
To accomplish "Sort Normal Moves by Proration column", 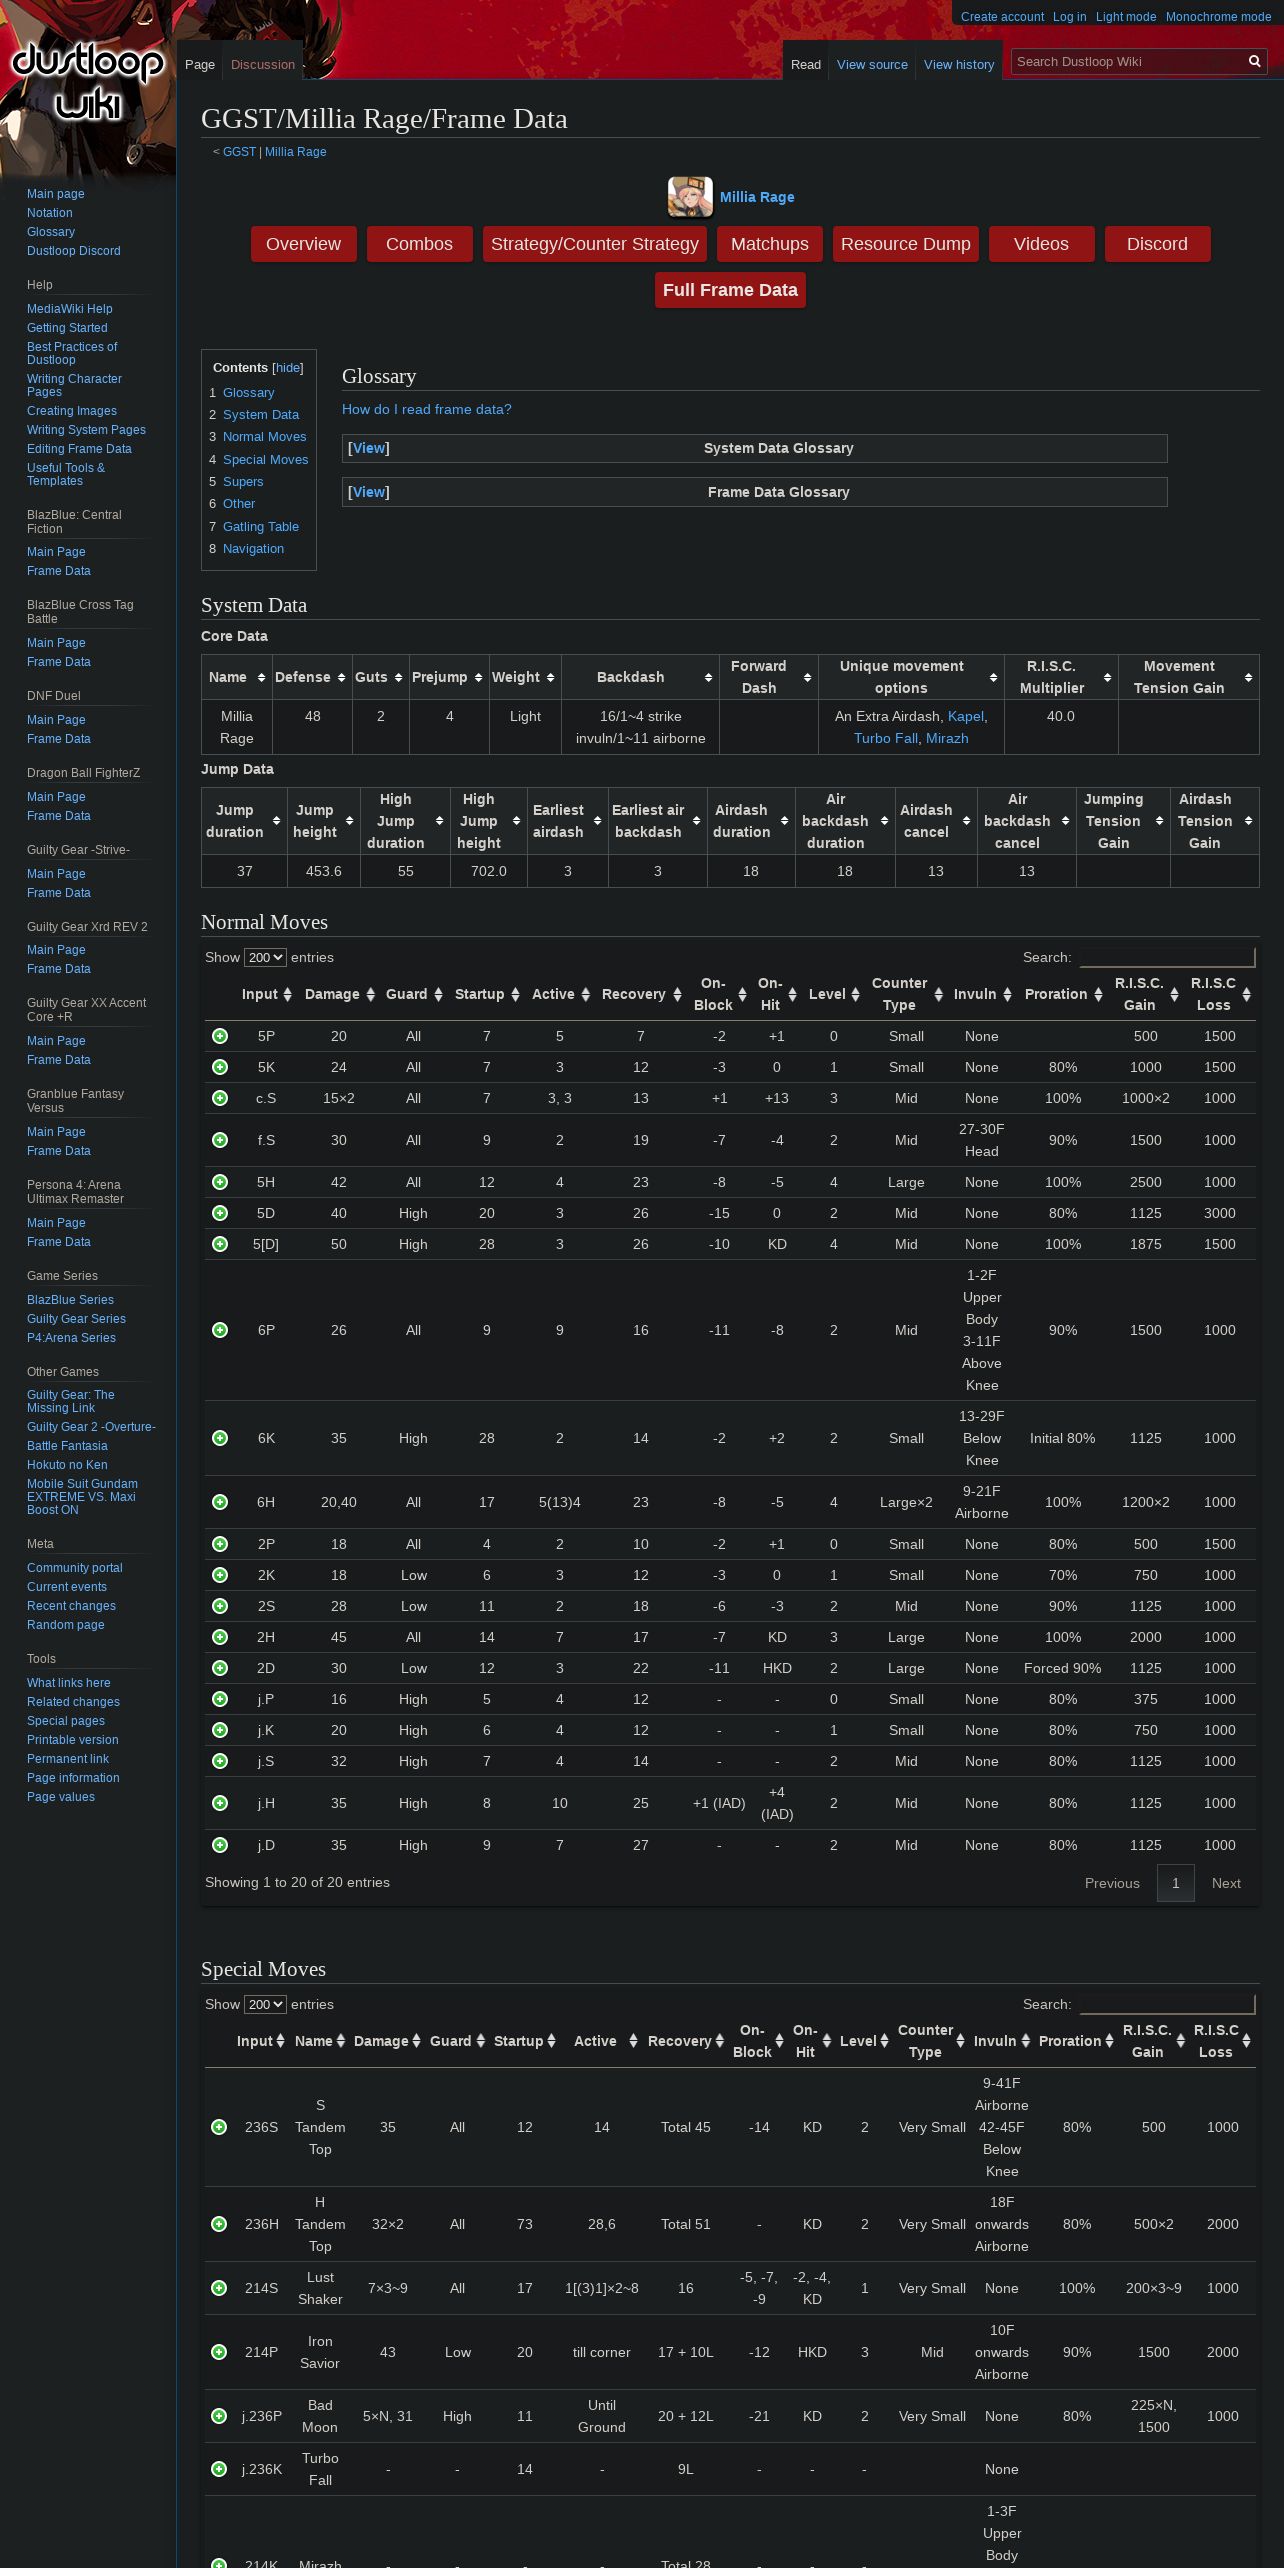I will click(x=1063, y=994).
